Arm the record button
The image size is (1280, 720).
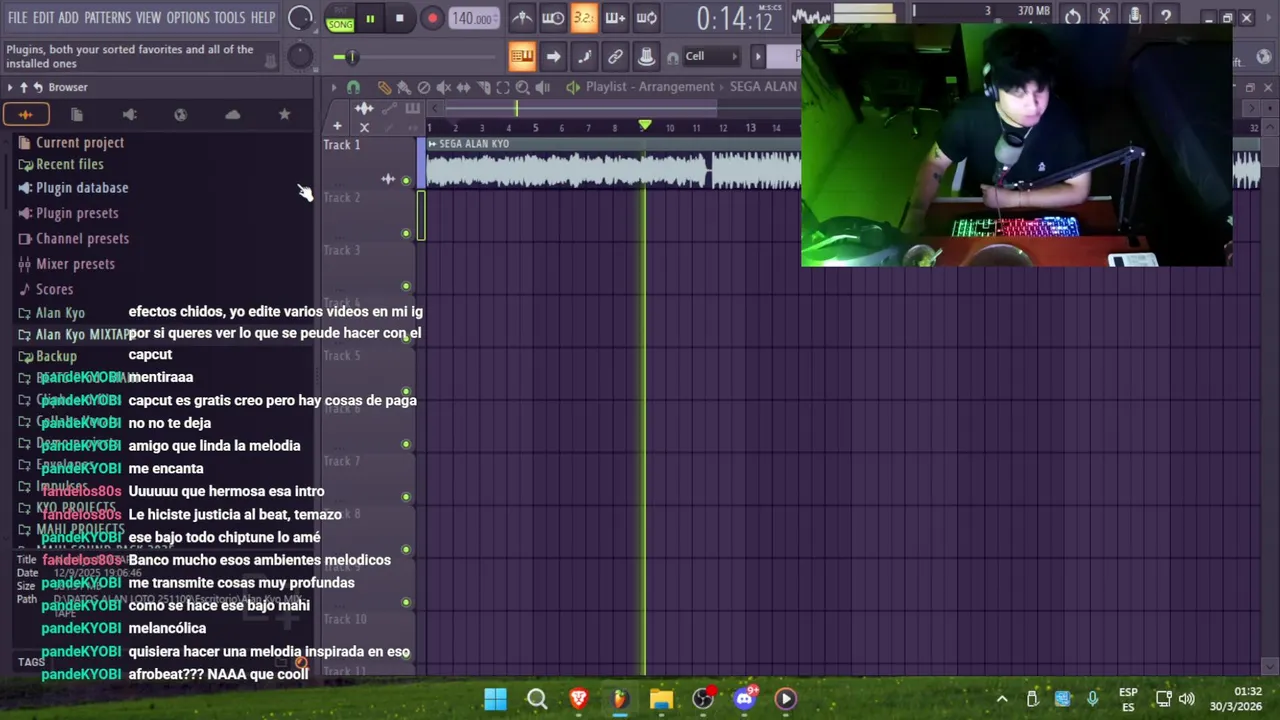click(x=432, y=18)
